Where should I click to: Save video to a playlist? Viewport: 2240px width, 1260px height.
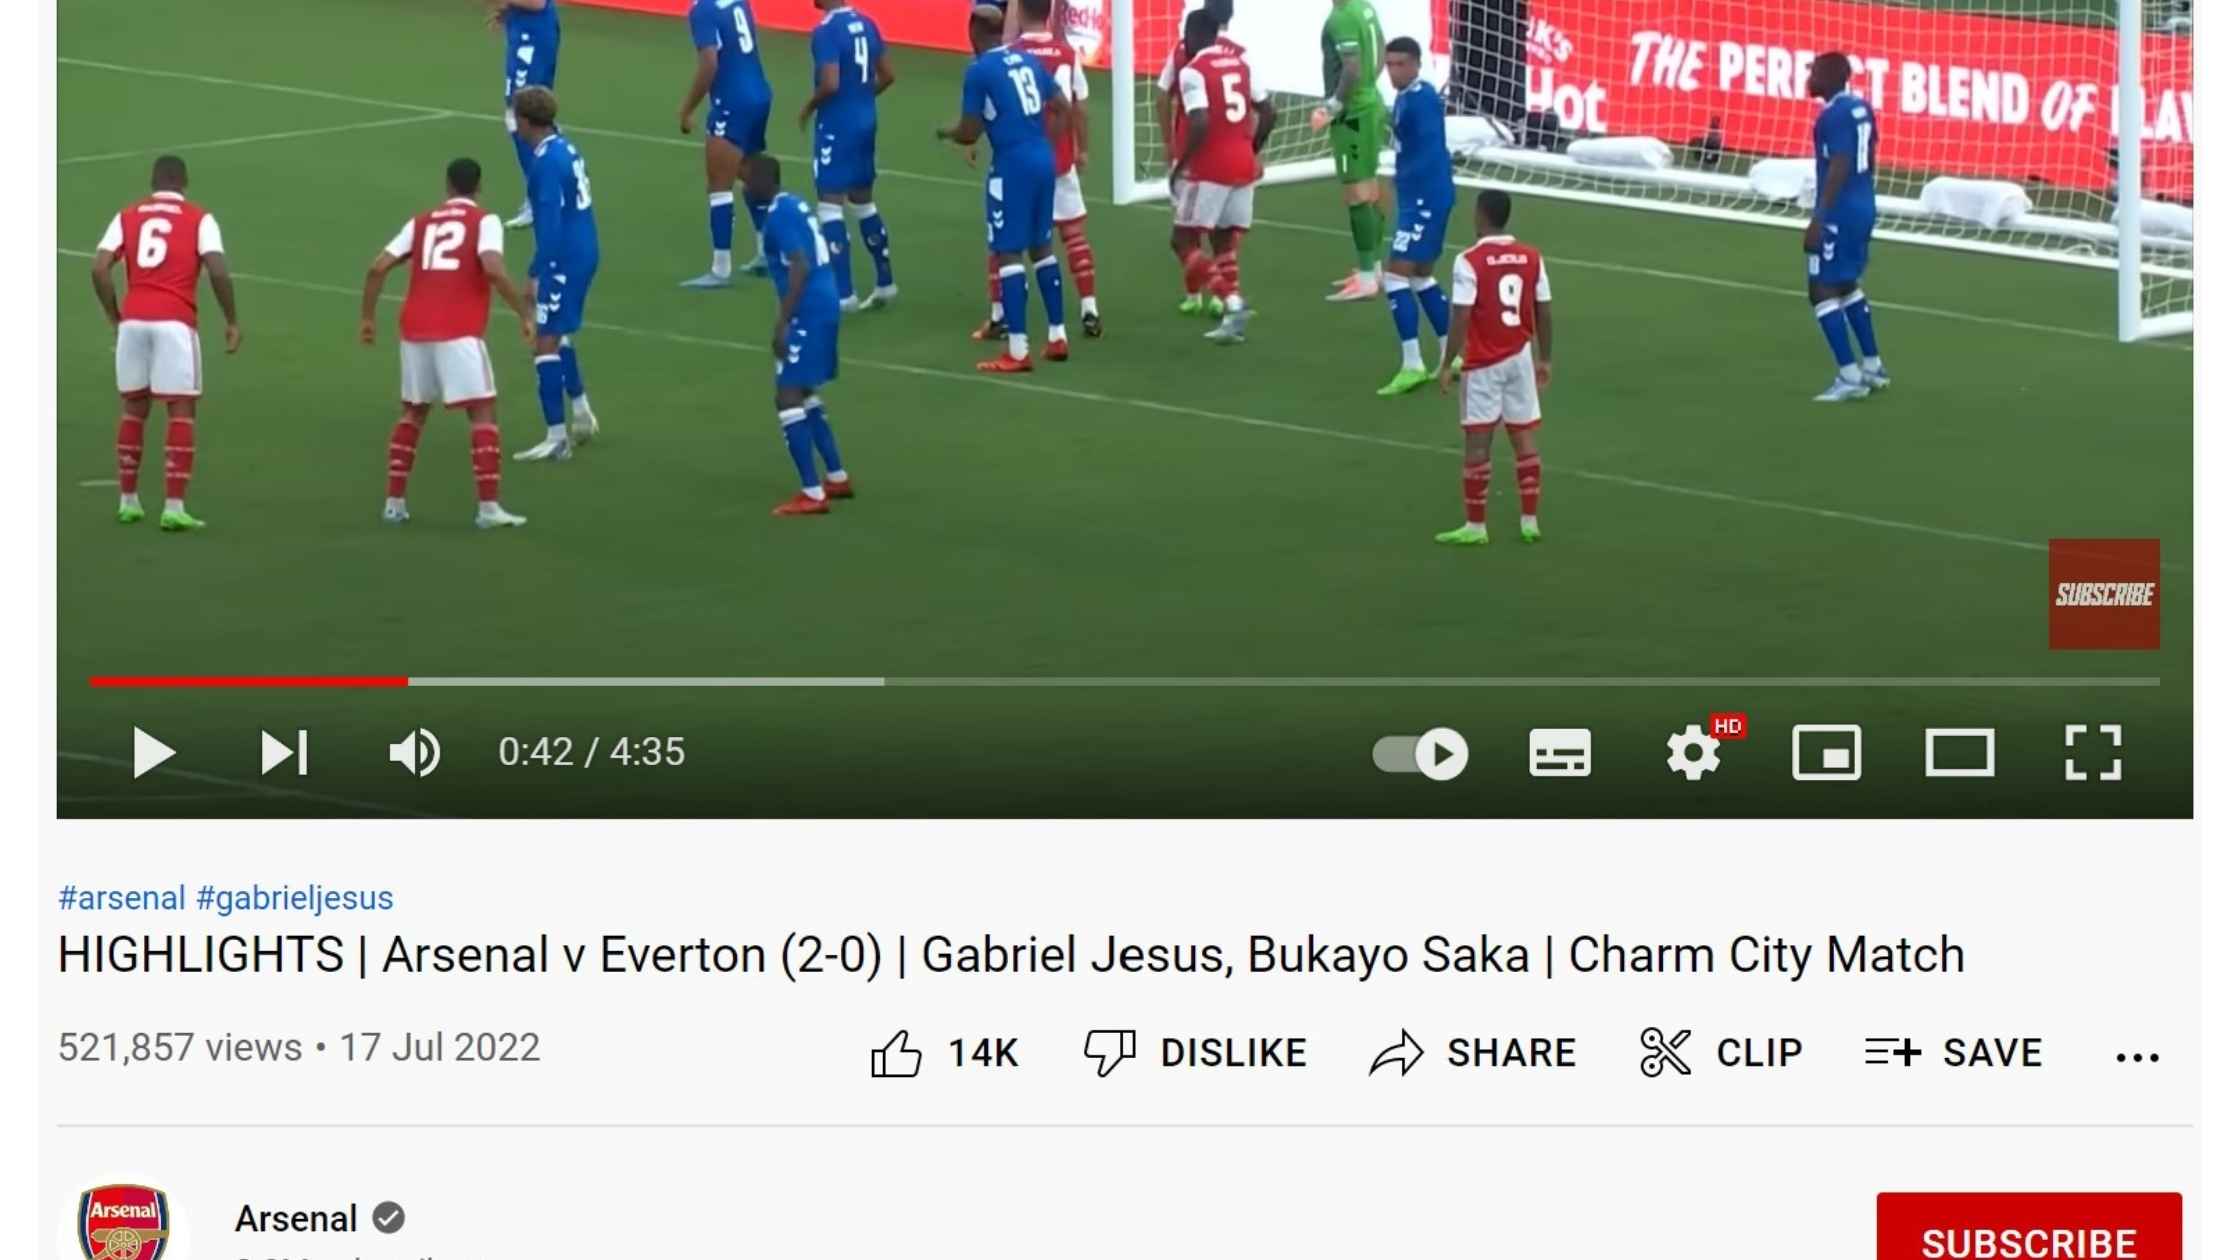1953,1053
